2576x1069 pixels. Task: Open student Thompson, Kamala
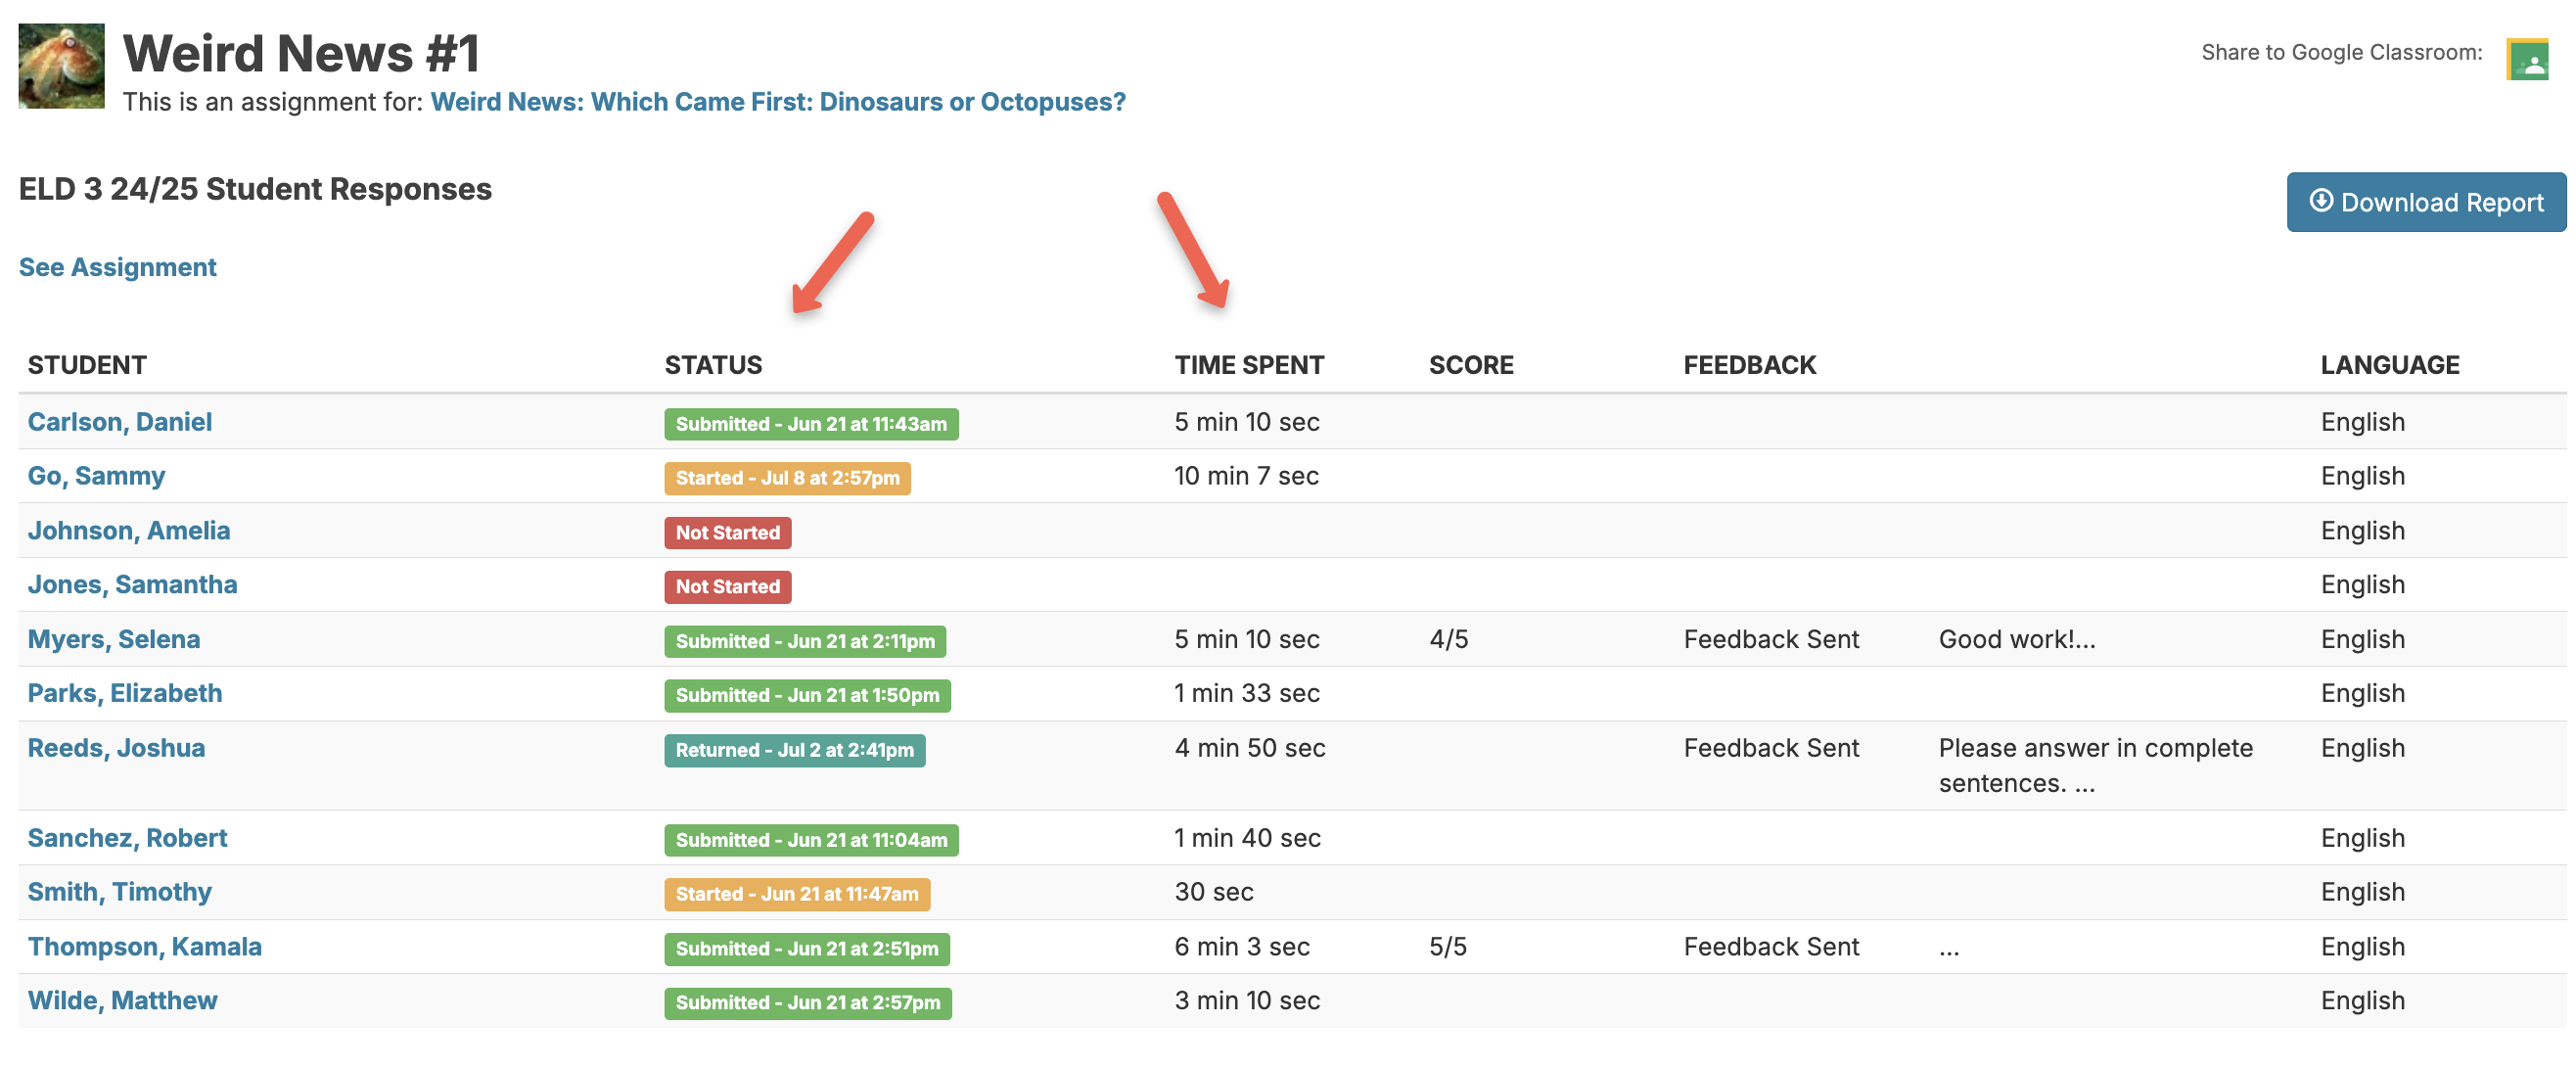[x=145, y=948]
